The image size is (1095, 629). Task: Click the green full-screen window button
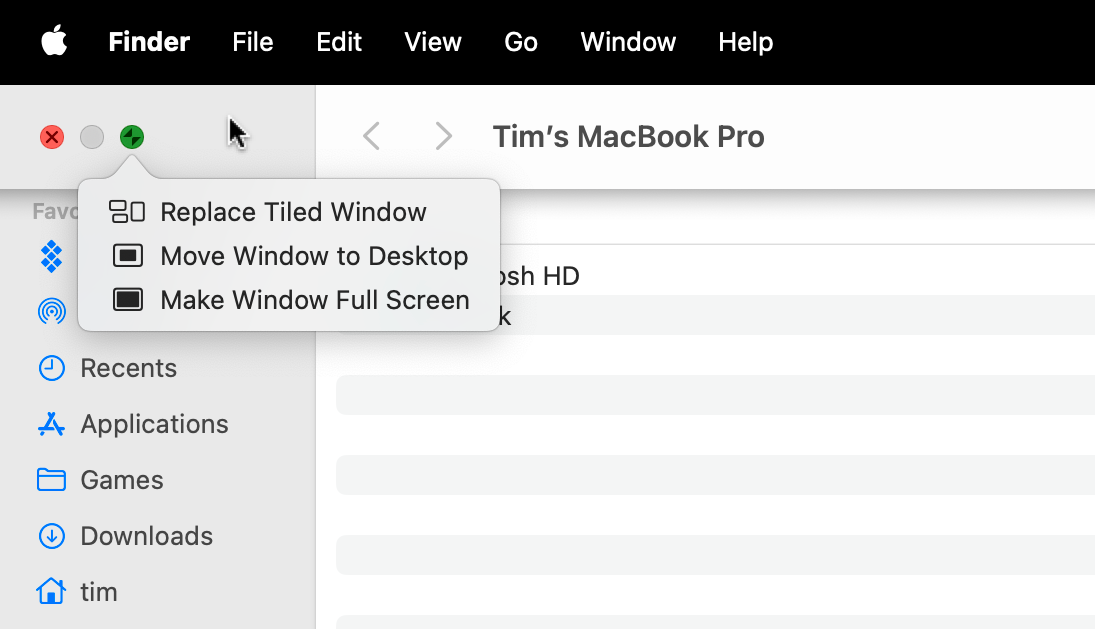[x=132, y=137]
